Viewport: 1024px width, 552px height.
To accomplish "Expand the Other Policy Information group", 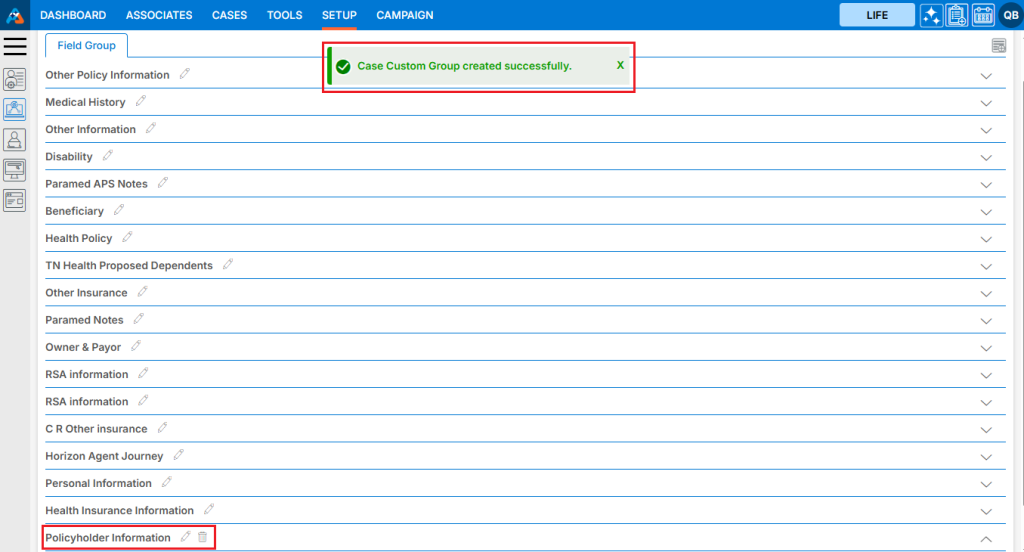I will tap(986, 76).
